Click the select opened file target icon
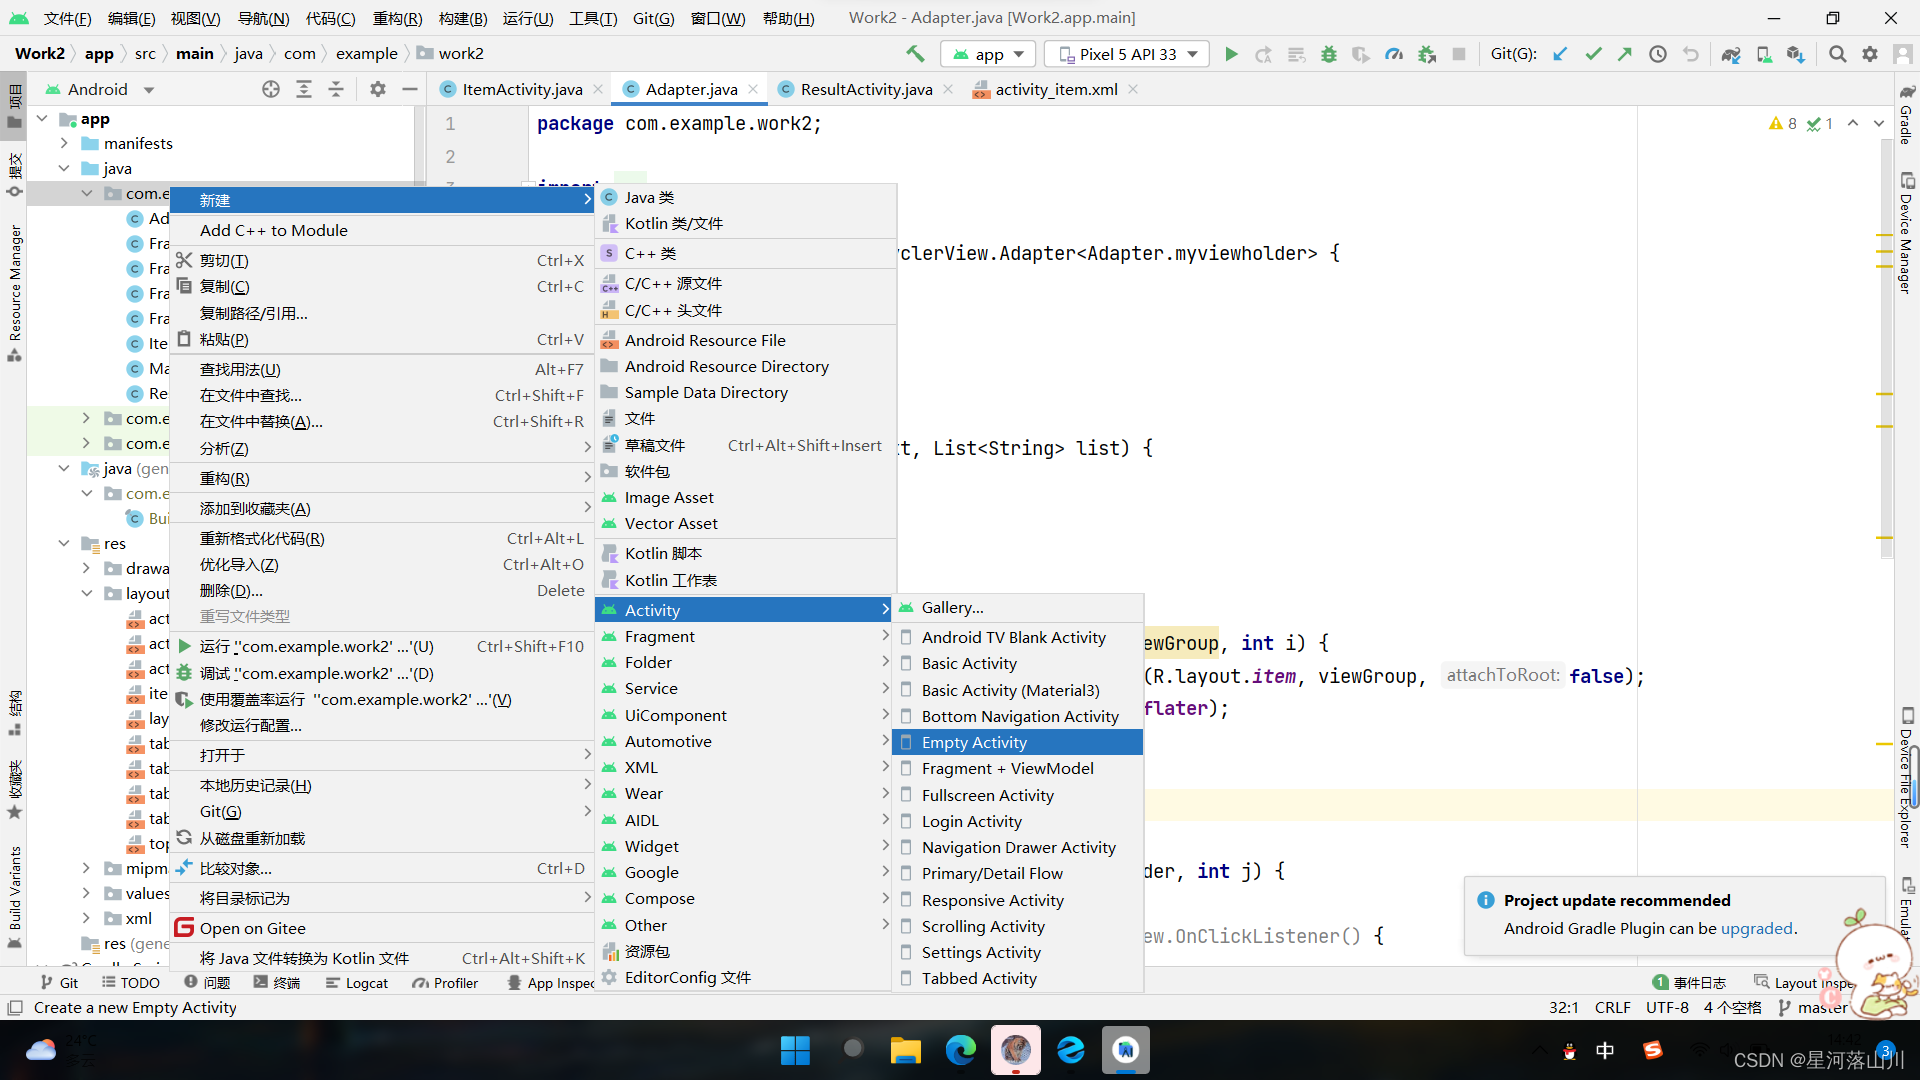The height and width of the screenshot is (1080, 1920). point(271,89)
